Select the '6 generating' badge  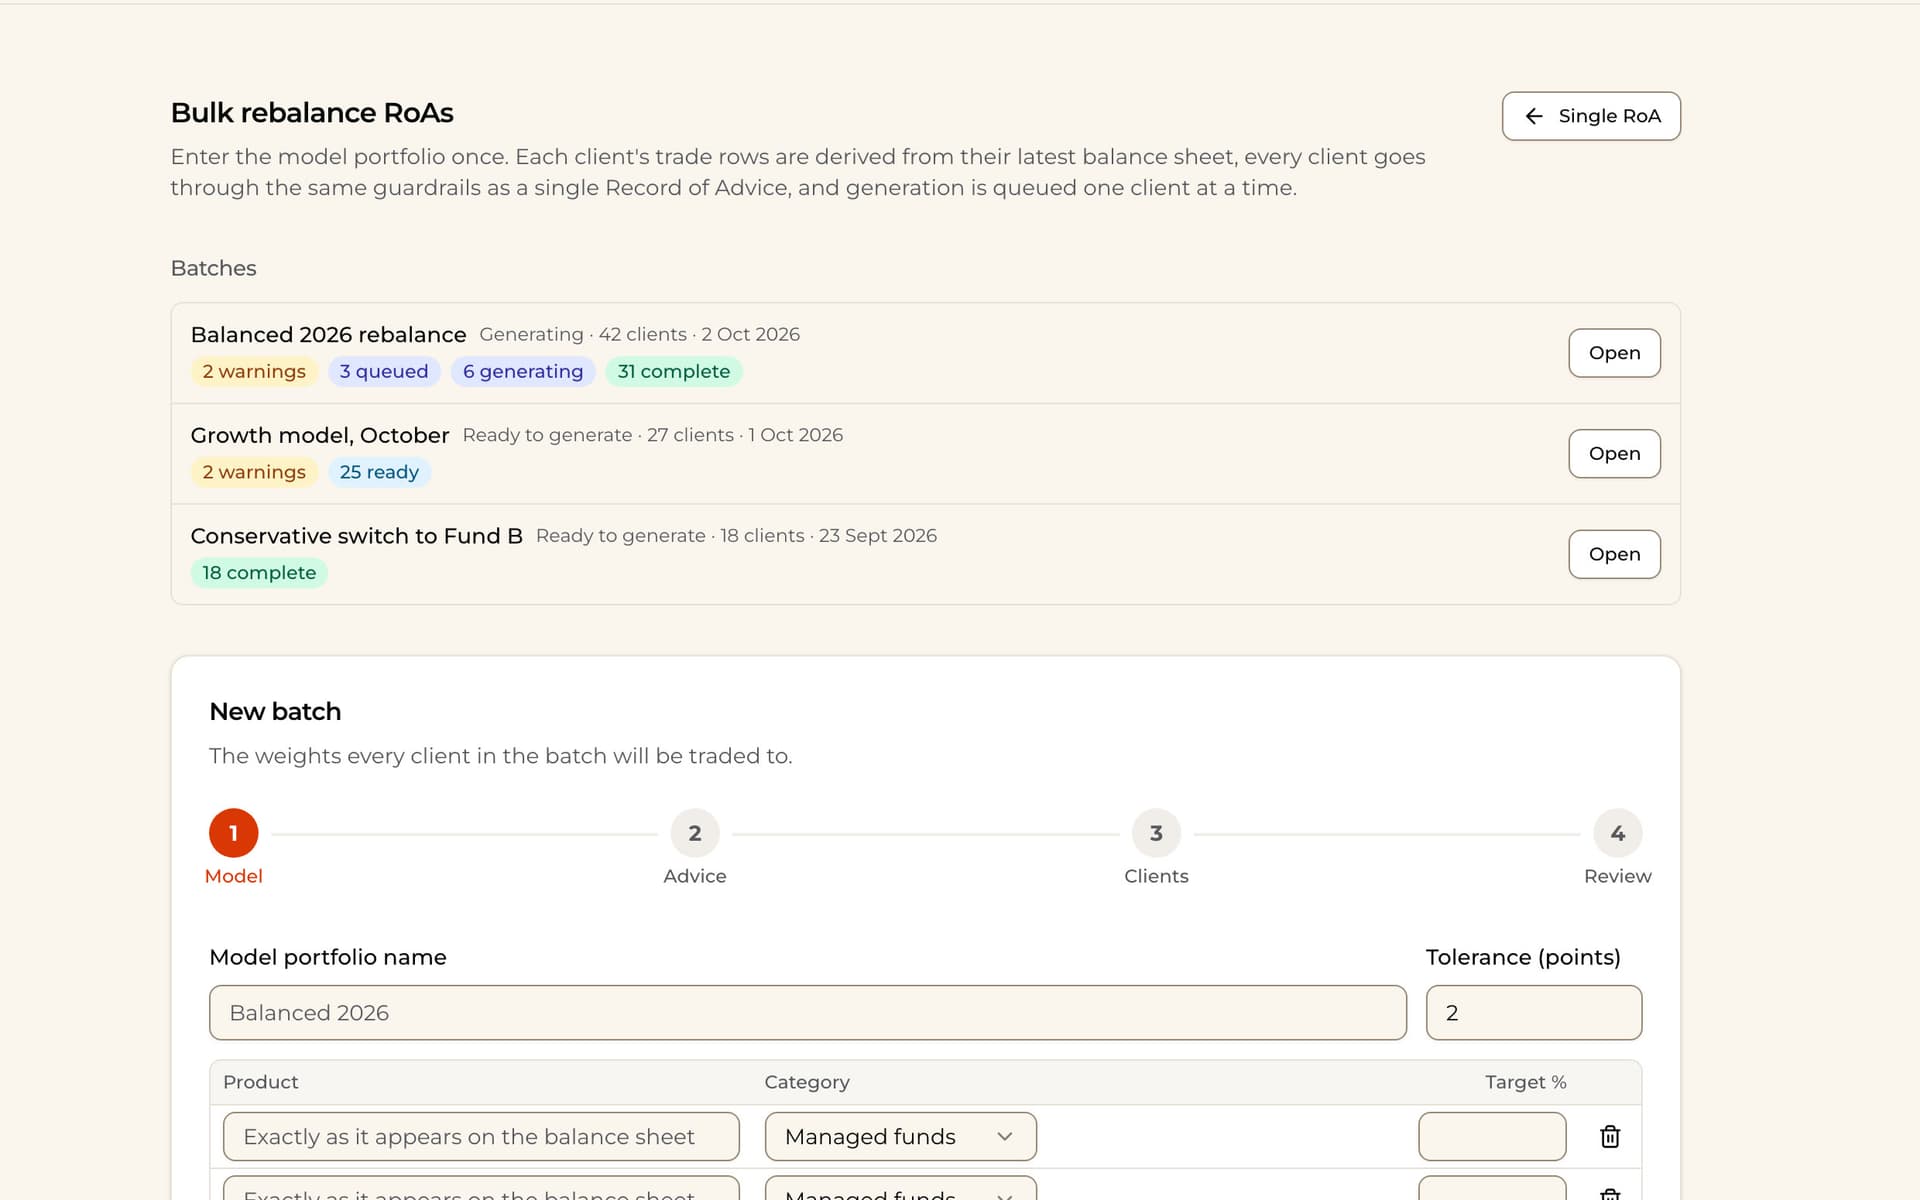[523, 371]
